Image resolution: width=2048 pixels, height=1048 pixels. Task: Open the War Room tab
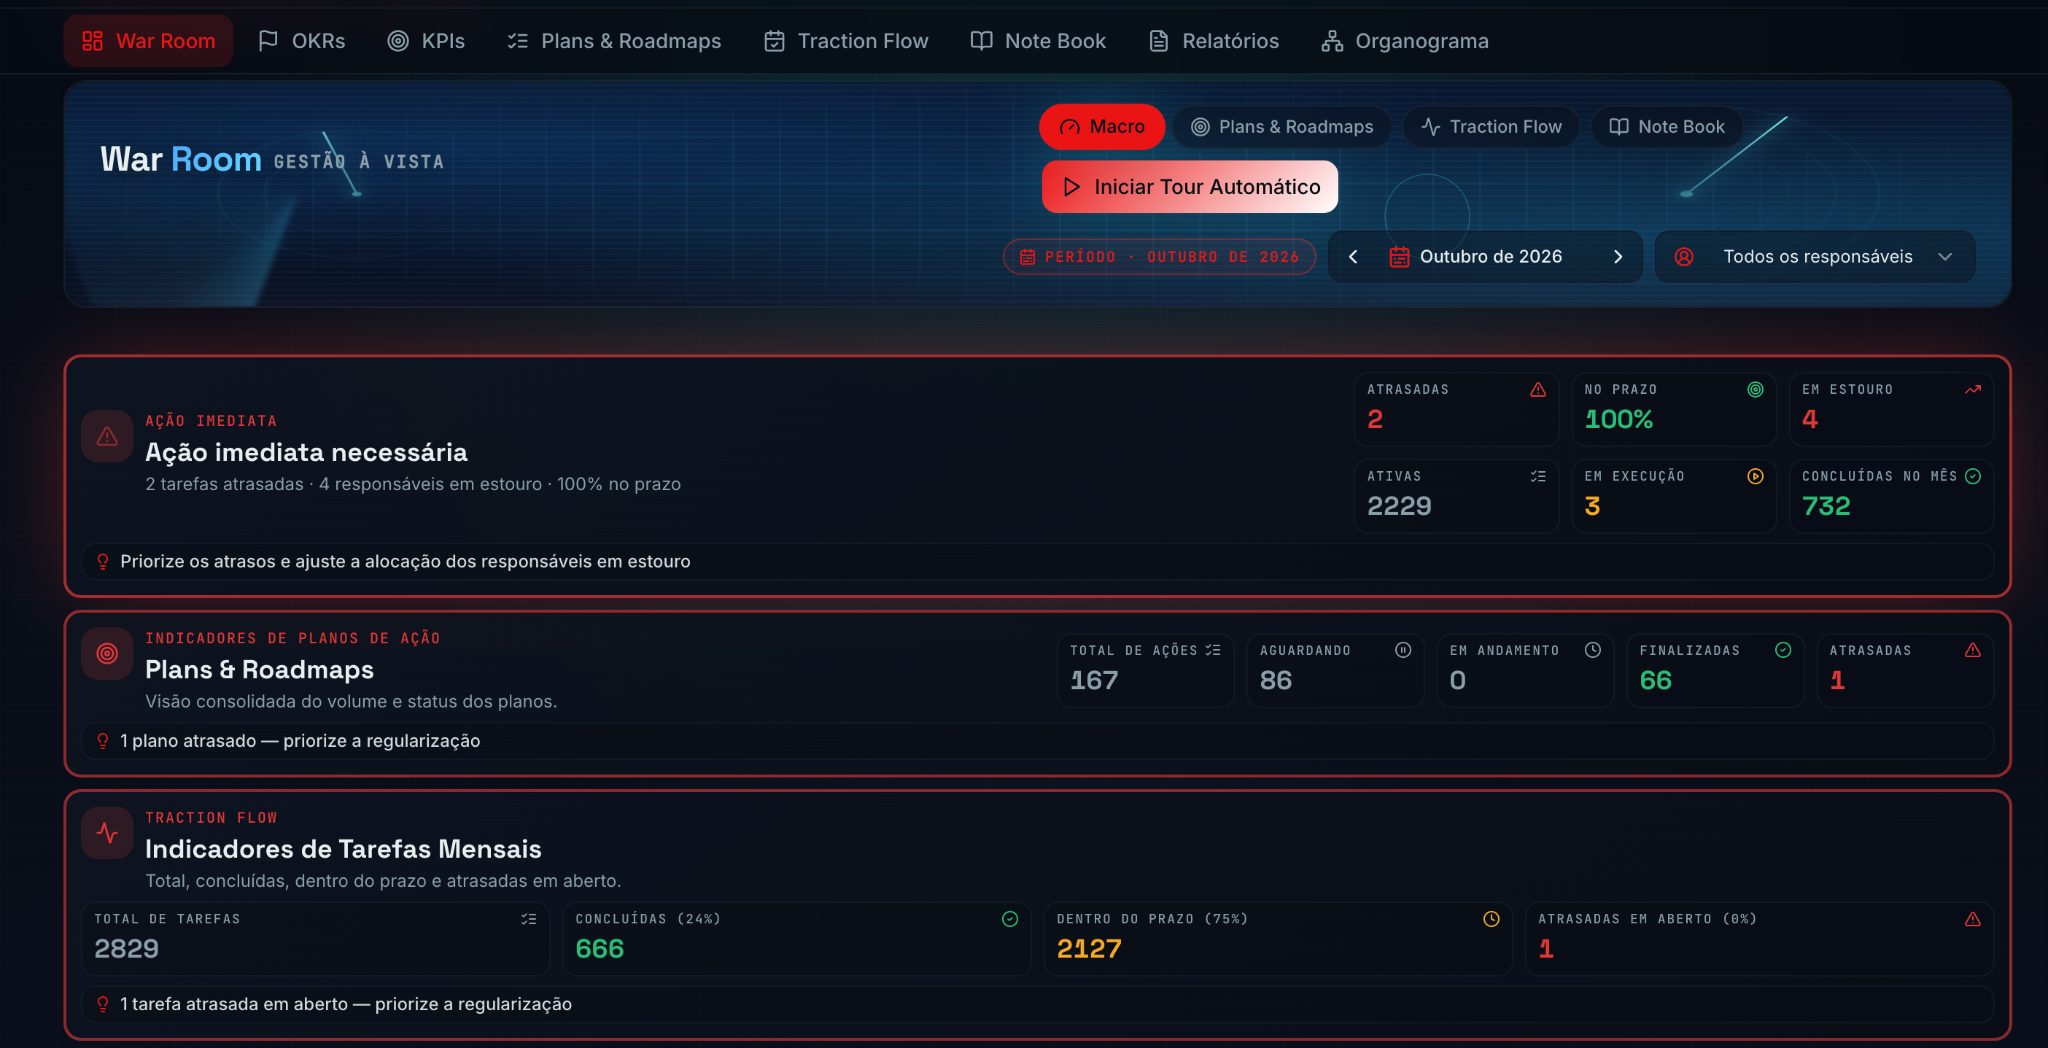pos(148,41)
